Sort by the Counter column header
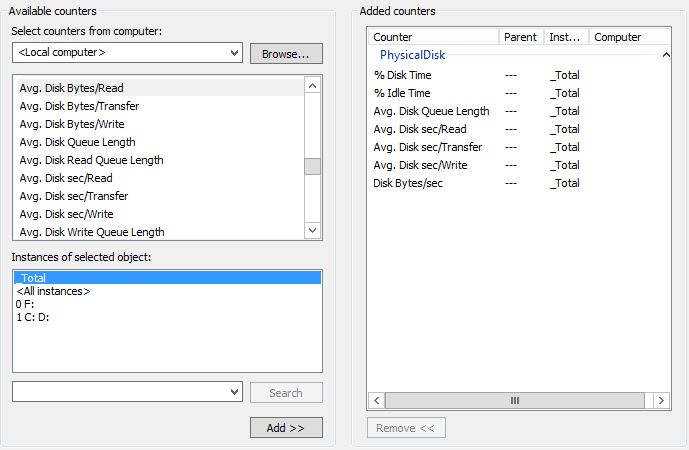Viewport: 689px width, 450px height. pos(434,37)
